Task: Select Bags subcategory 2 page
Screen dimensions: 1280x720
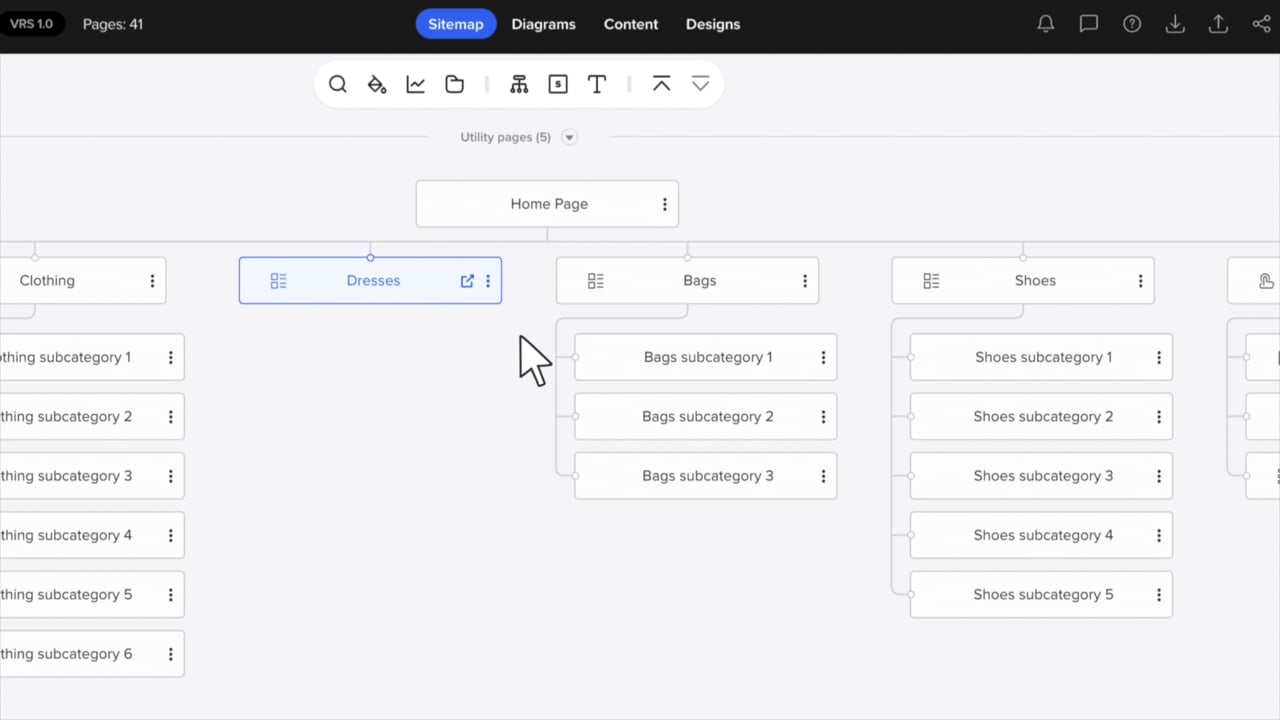Action: pos(706,417)
